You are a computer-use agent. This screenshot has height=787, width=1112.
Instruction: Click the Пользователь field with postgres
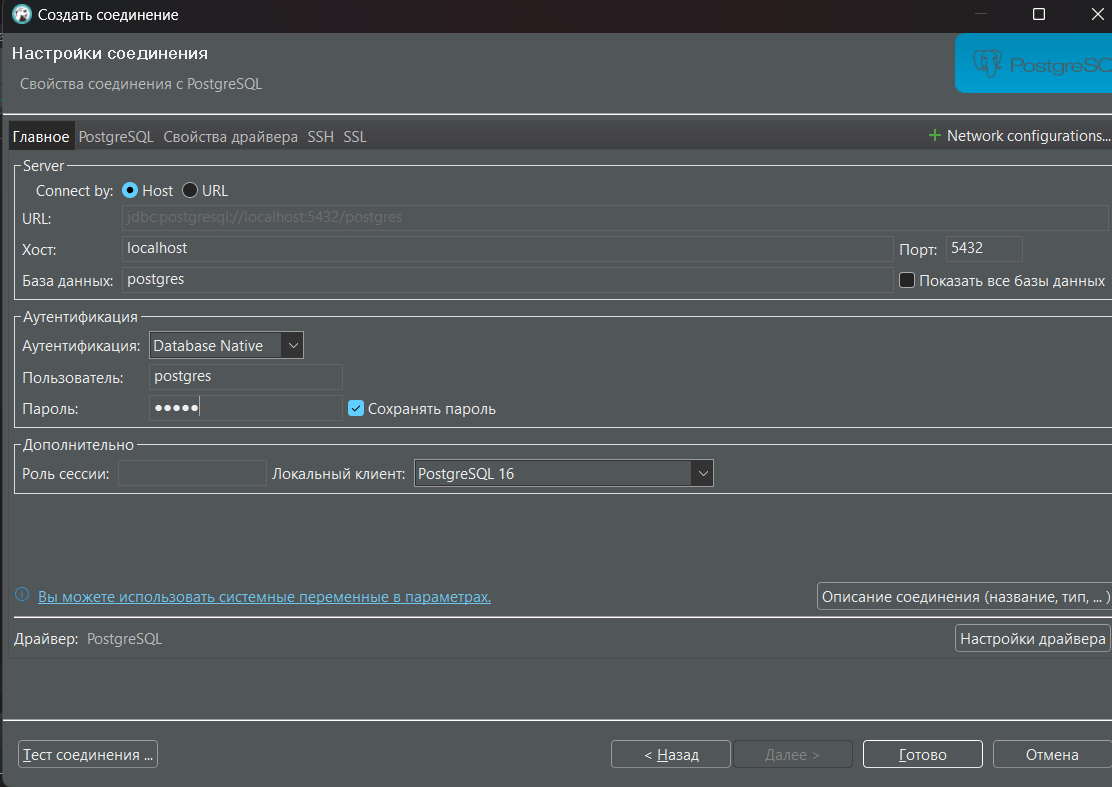click(x=246, y=376)
